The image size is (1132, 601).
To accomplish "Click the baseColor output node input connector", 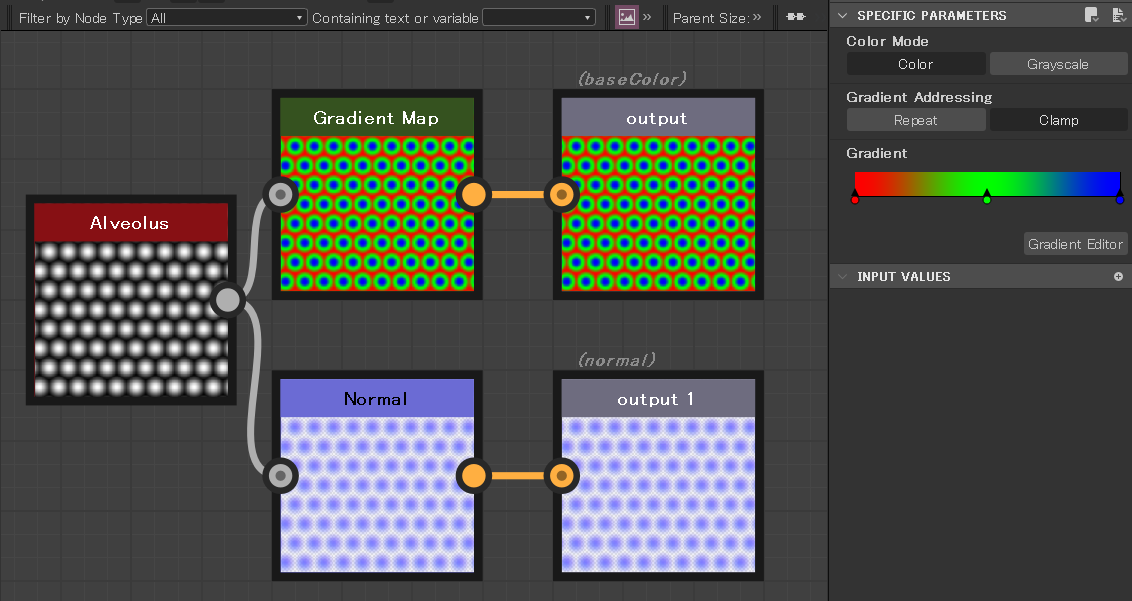I will [562, 194].
